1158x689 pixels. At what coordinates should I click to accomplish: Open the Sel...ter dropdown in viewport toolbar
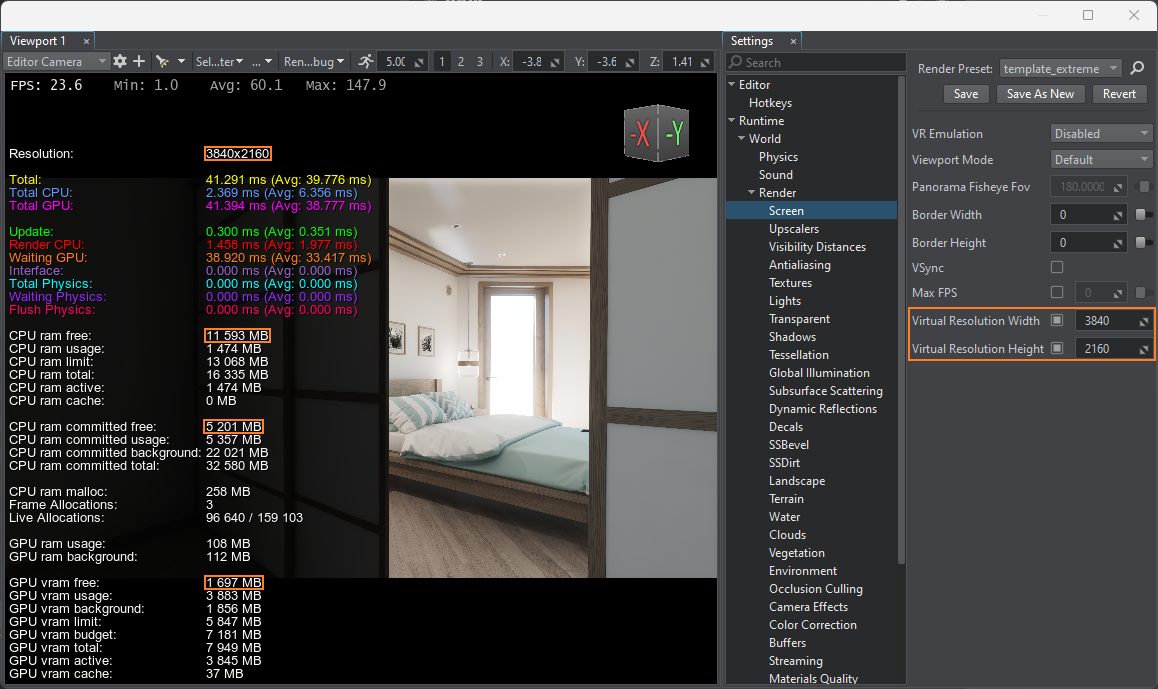point(219,61)
